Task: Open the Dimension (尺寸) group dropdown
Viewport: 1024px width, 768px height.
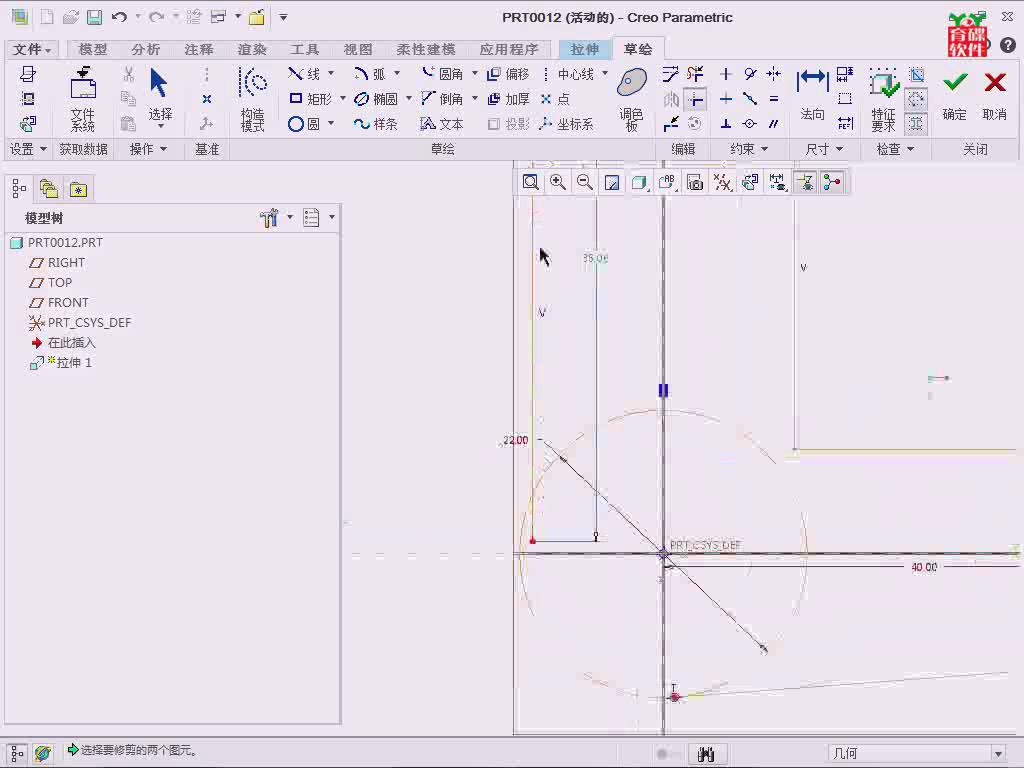Action: (824, 149)
